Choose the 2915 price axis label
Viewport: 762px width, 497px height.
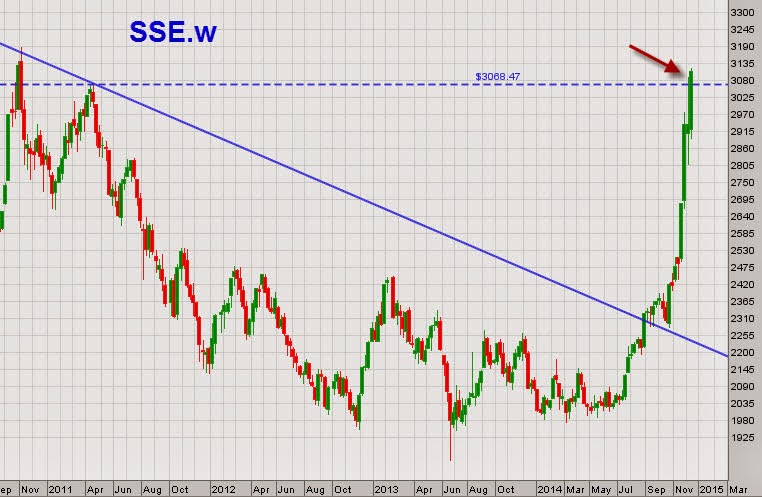[x=743, y=132]
